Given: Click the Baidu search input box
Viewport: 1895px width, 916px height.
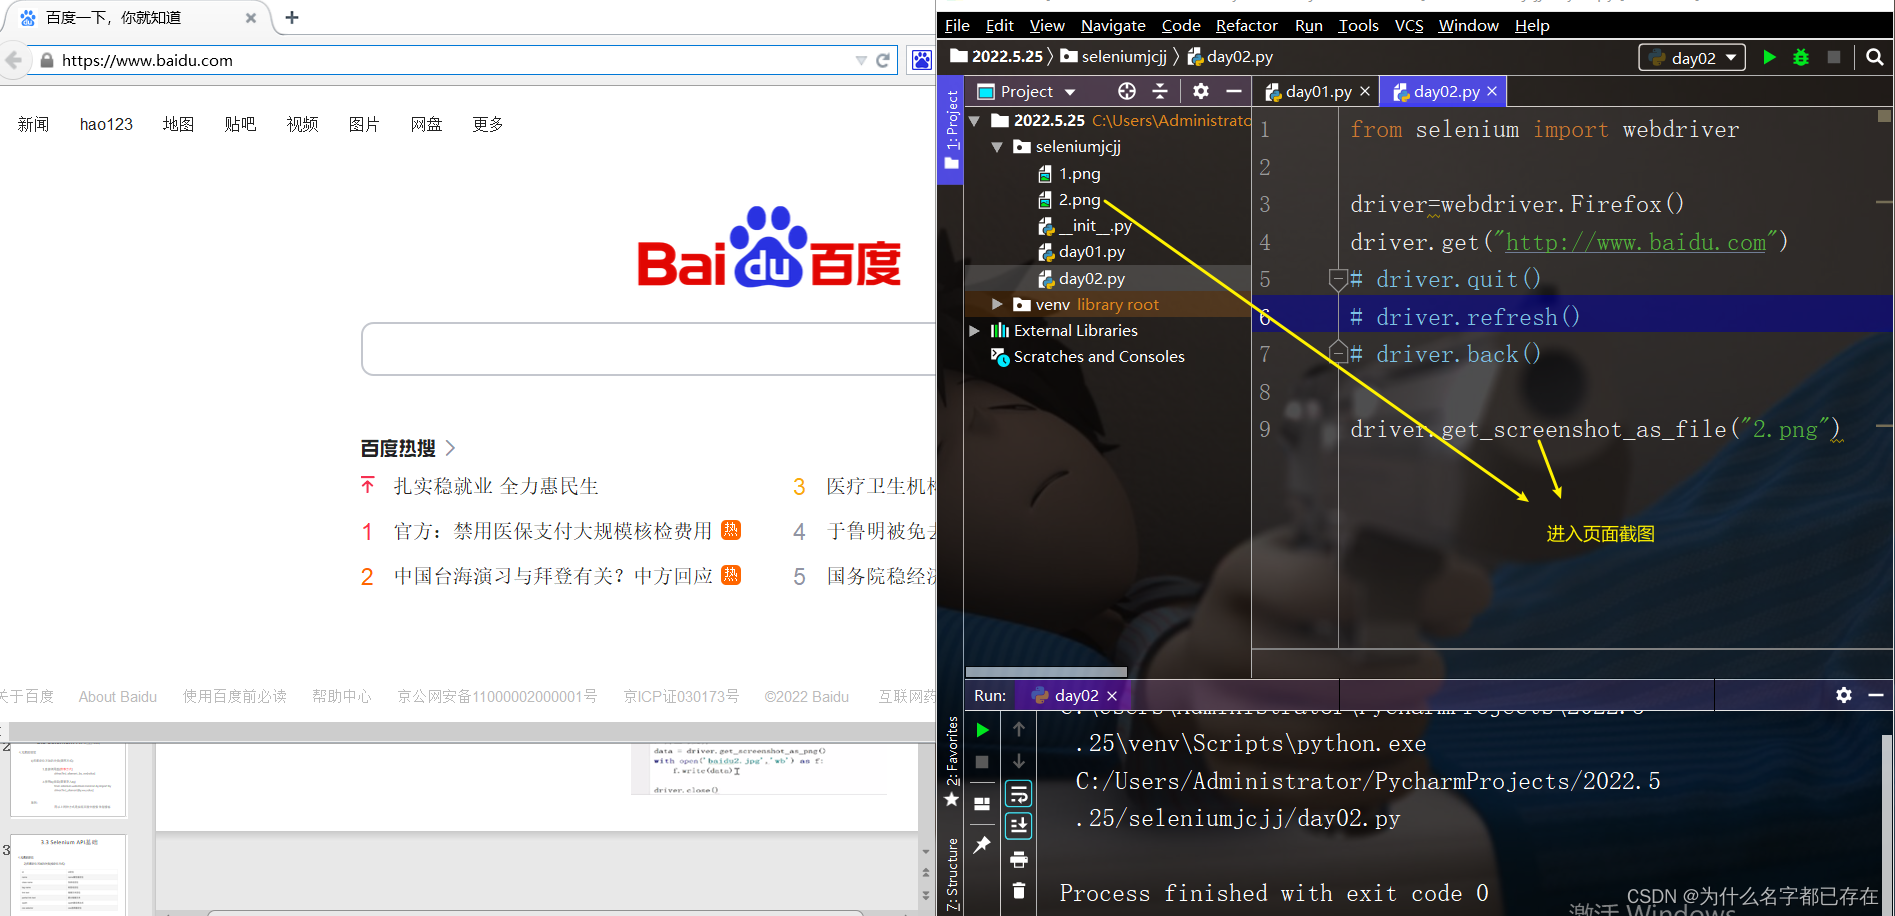Looking at the screenshot, I should pos(648,349).
